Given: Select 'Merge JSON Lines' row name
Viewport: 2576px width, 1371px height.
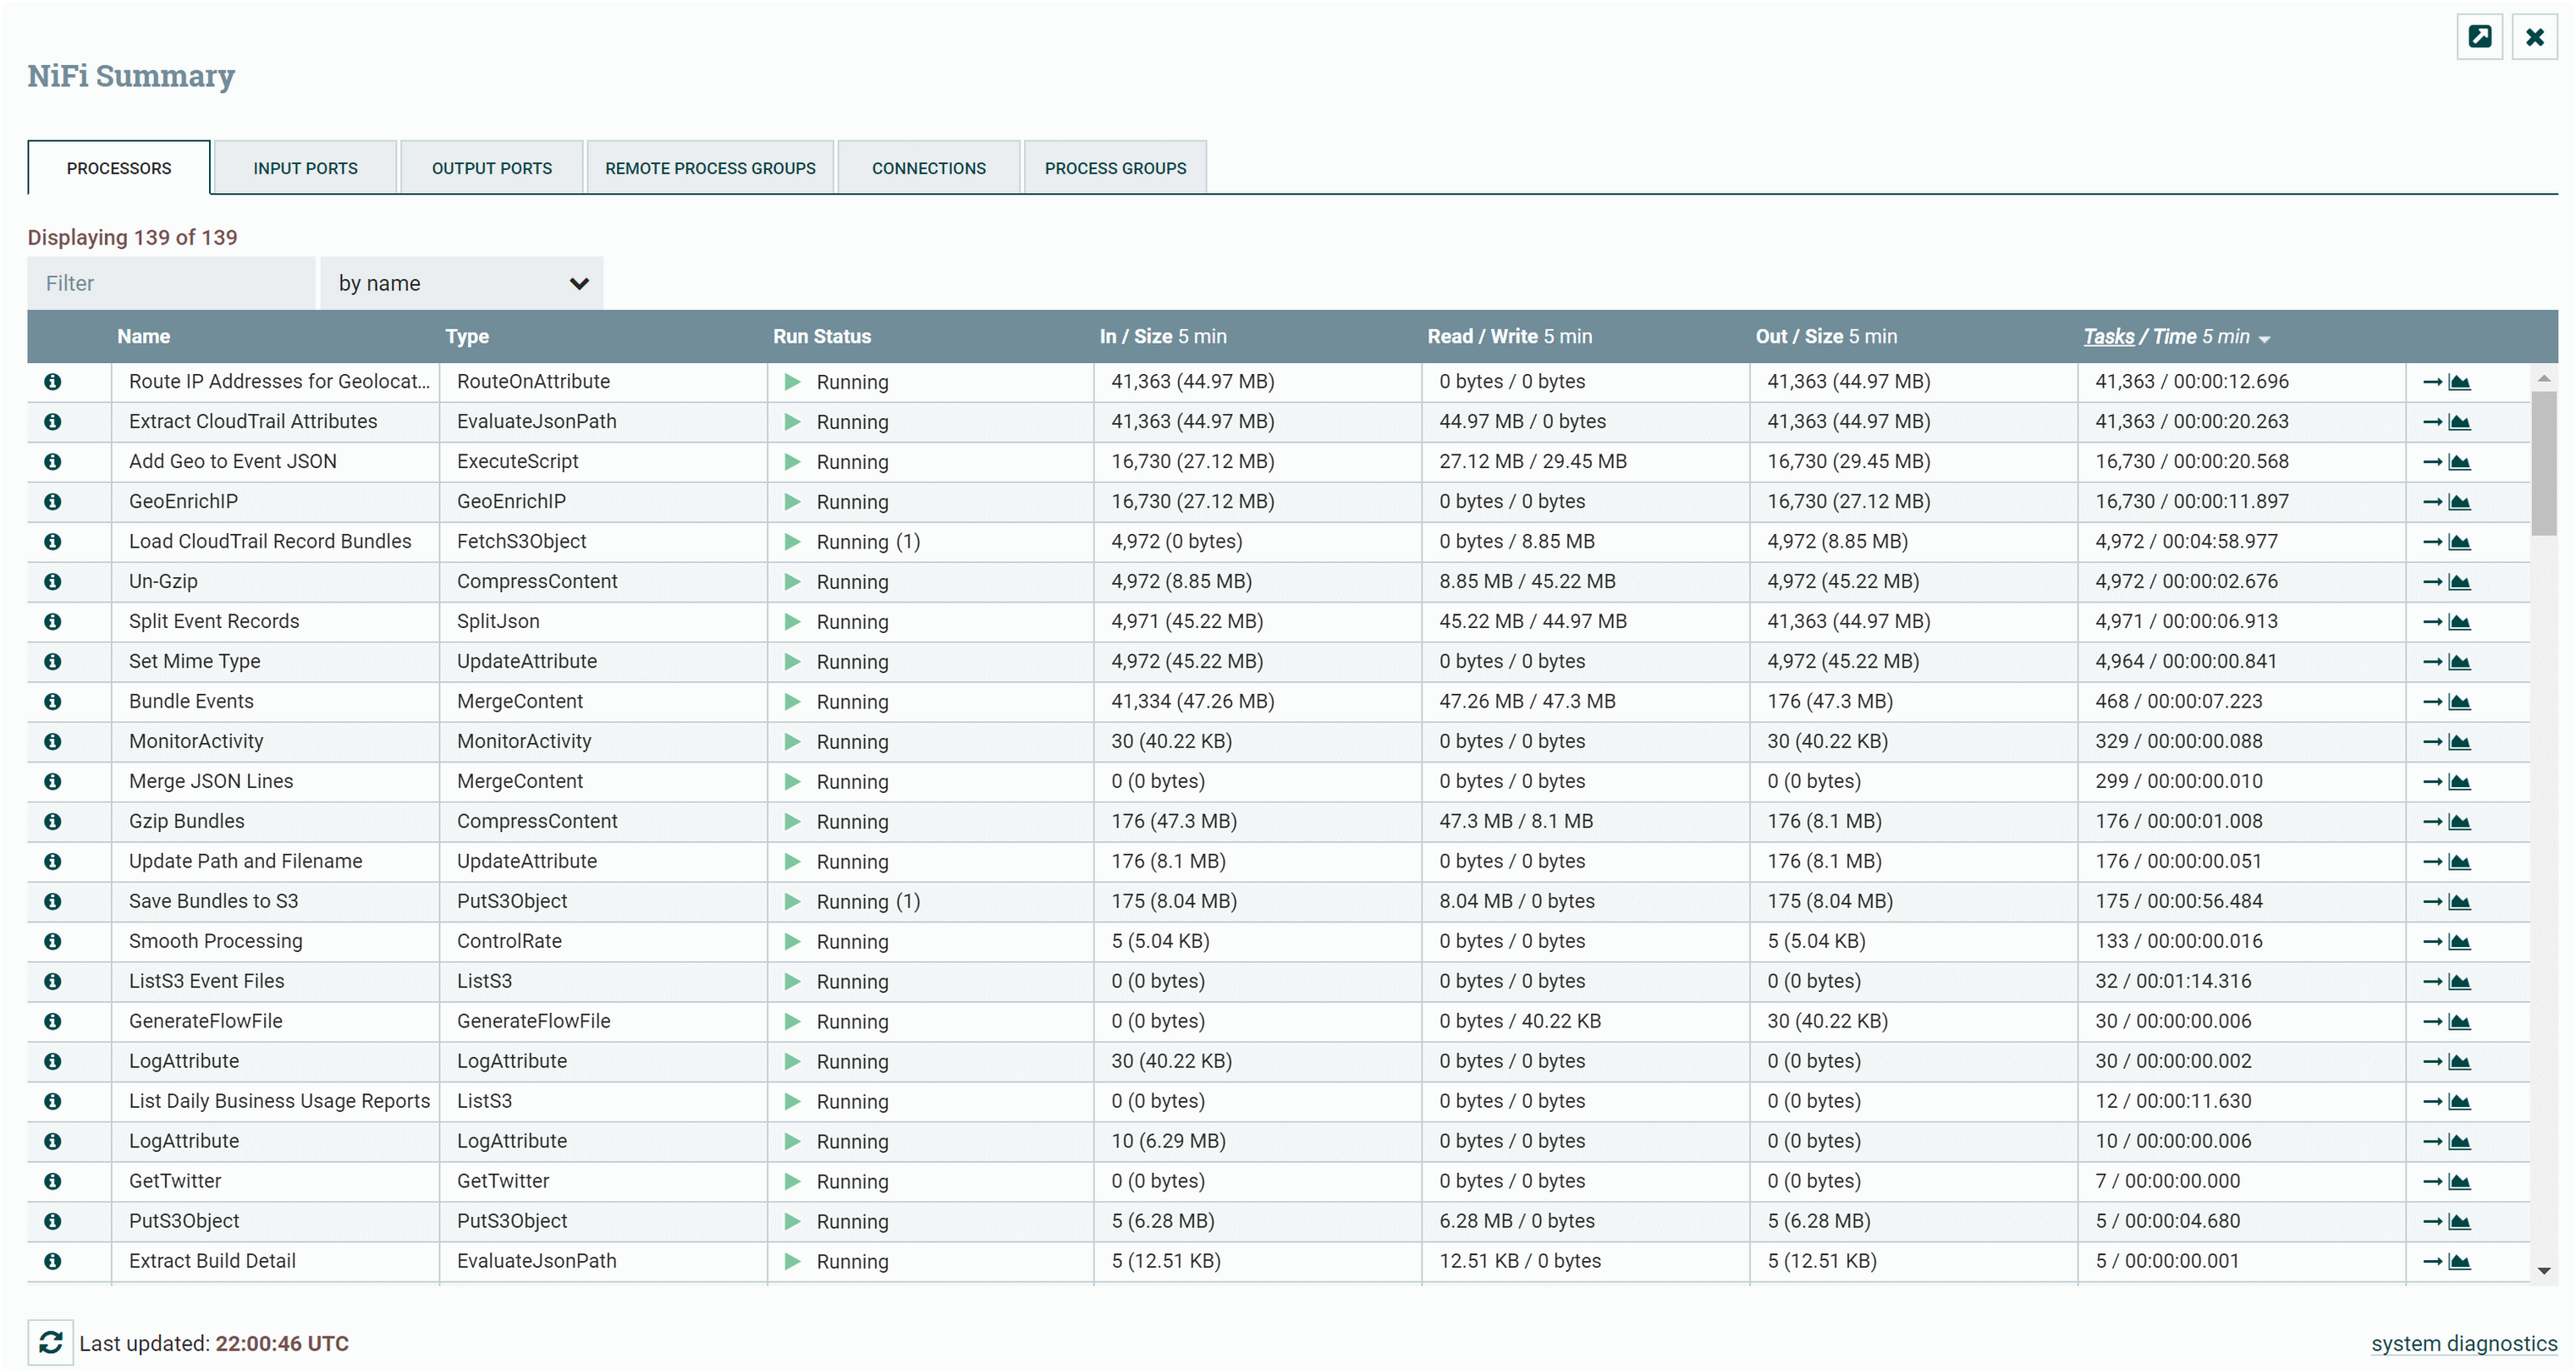Looking at the screenshot, I should click(x=211, y=781).
